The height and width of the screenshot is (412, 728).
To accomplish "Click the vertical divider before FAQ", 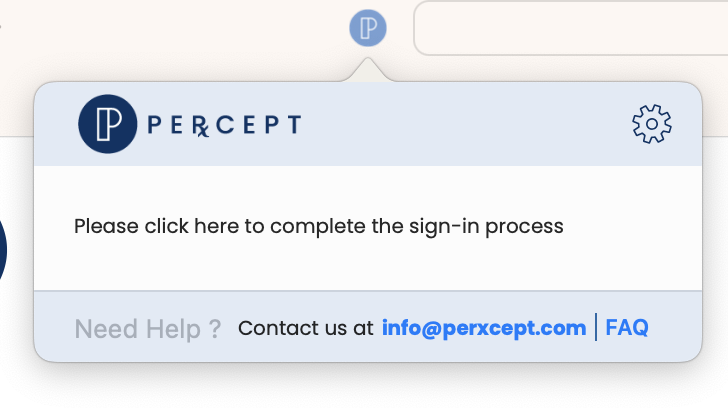I will [596, 327].
